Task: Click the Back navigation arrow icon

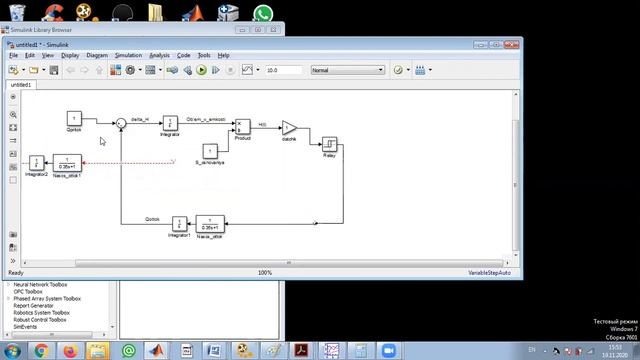Action: 71,70
